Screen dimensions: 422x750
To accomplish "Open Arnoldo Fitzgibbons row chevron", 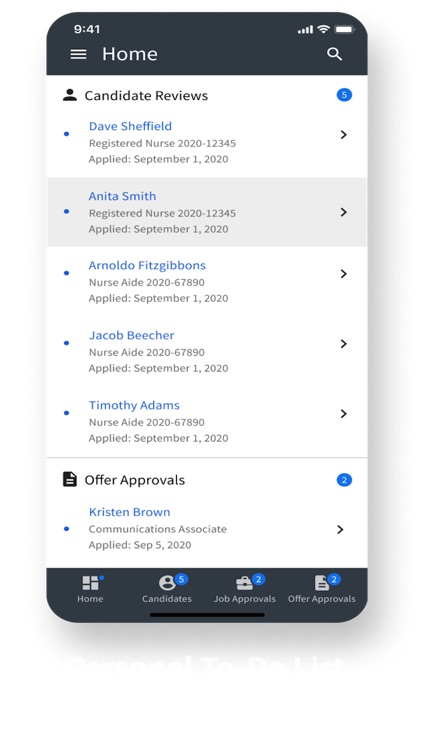I will point(344,274).
